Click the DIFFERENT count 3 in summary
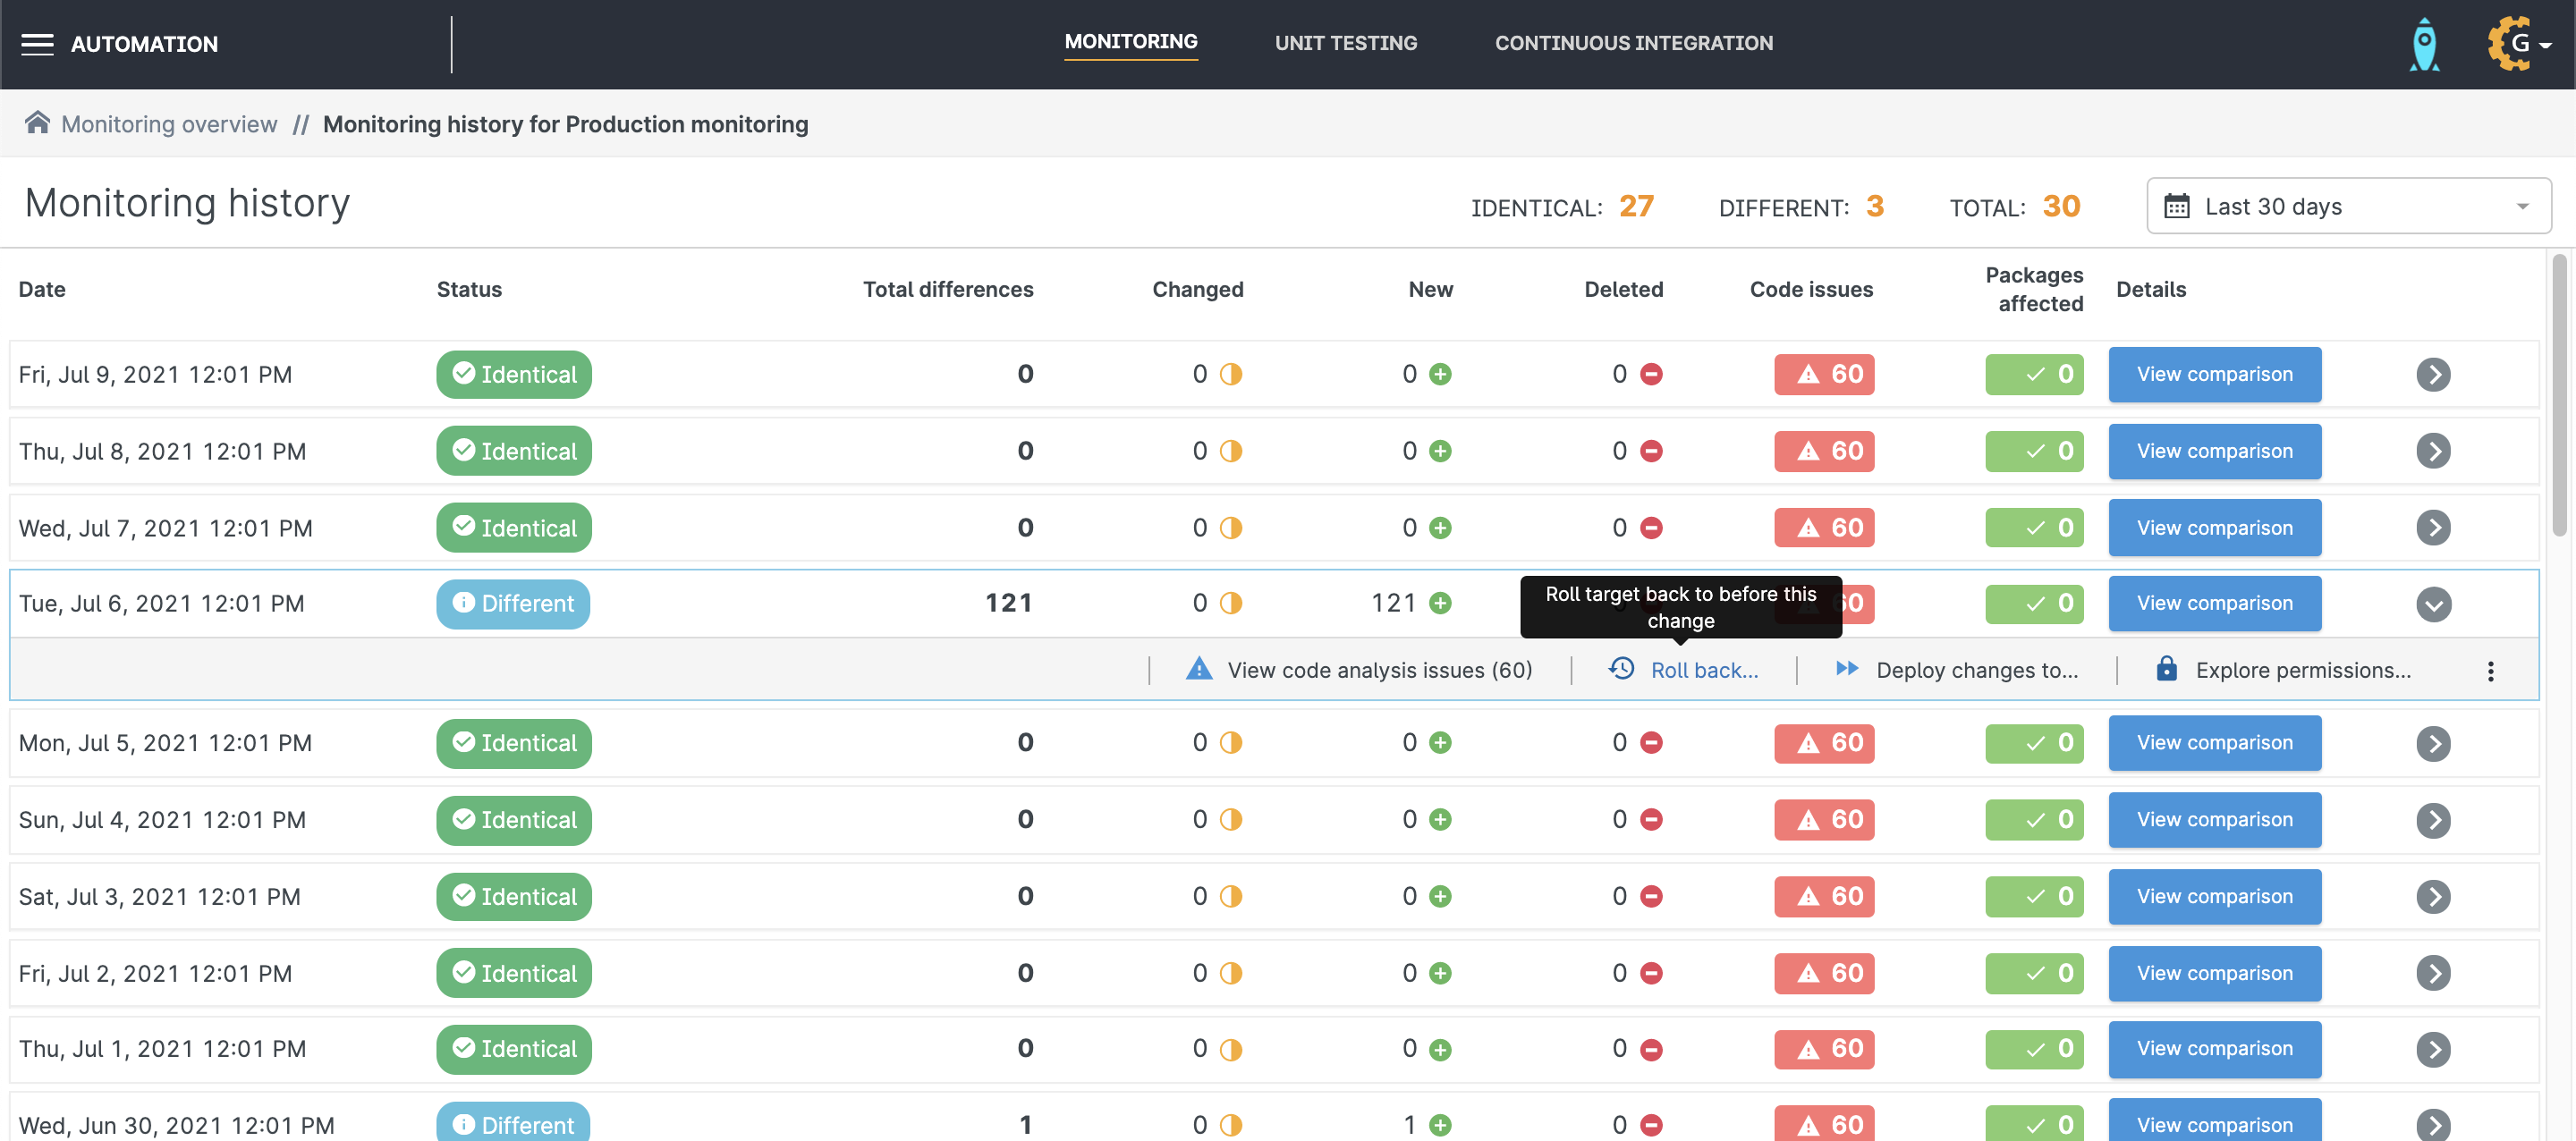 click(x=1874, y=206)
